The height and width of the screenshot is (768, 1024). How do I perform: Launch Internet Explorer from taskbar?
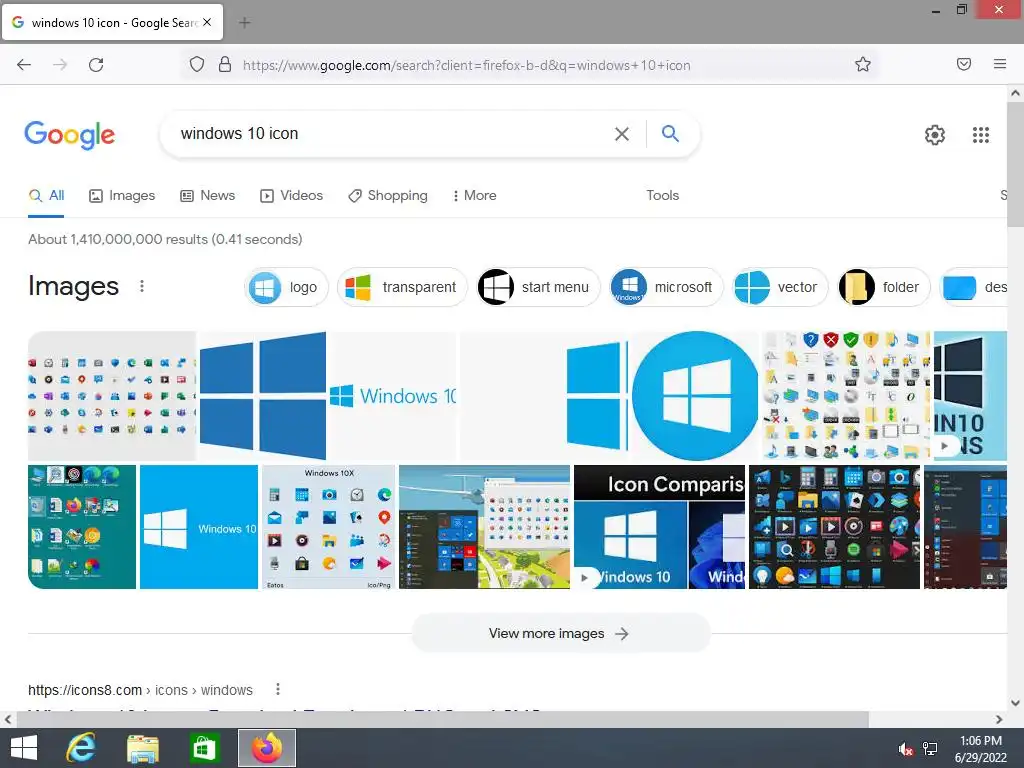point(81,748)
